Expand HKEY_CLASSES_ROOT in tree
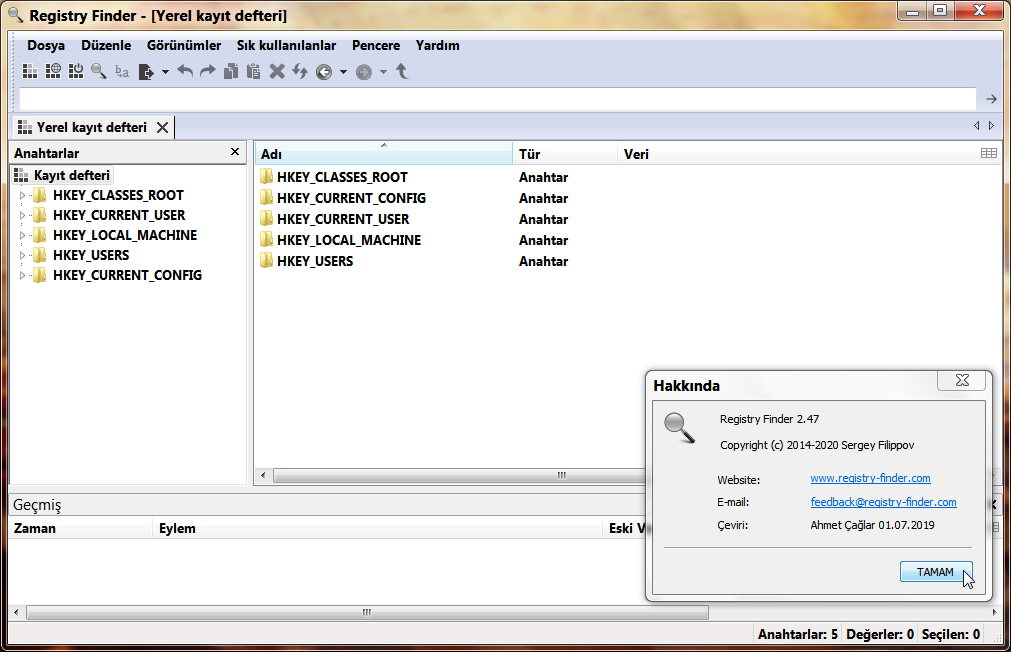 point(22,195)
